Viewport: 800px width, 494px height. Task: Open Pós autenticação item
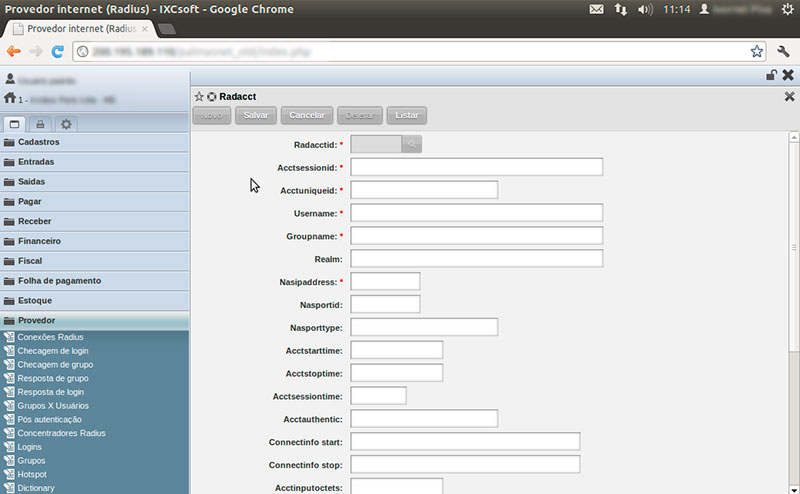49,419
